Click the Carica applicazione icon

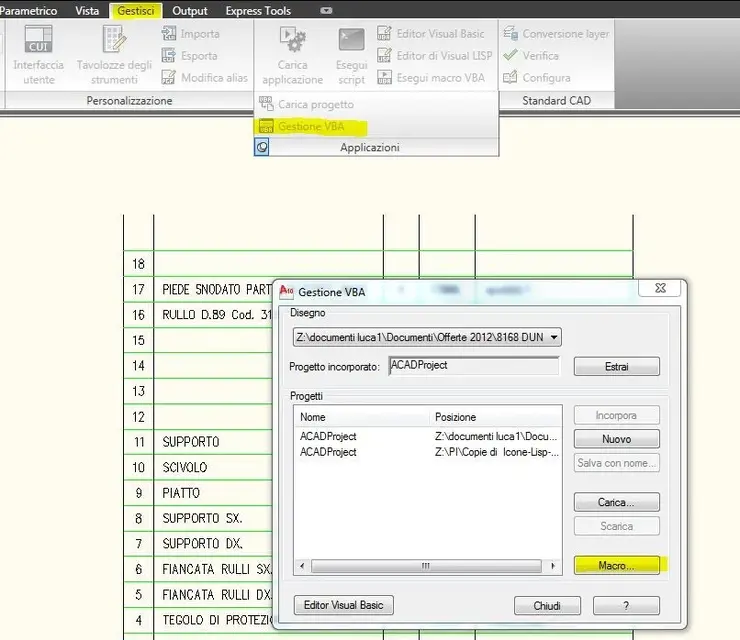[x=292, y=42]
